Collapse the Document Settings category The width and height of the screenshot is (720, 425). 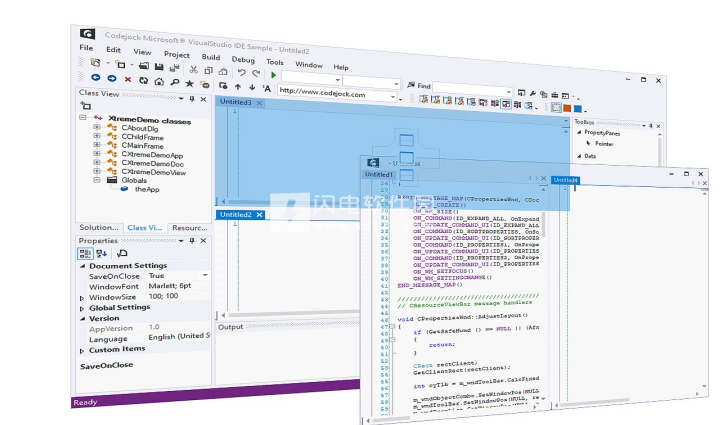click(83, 266)
